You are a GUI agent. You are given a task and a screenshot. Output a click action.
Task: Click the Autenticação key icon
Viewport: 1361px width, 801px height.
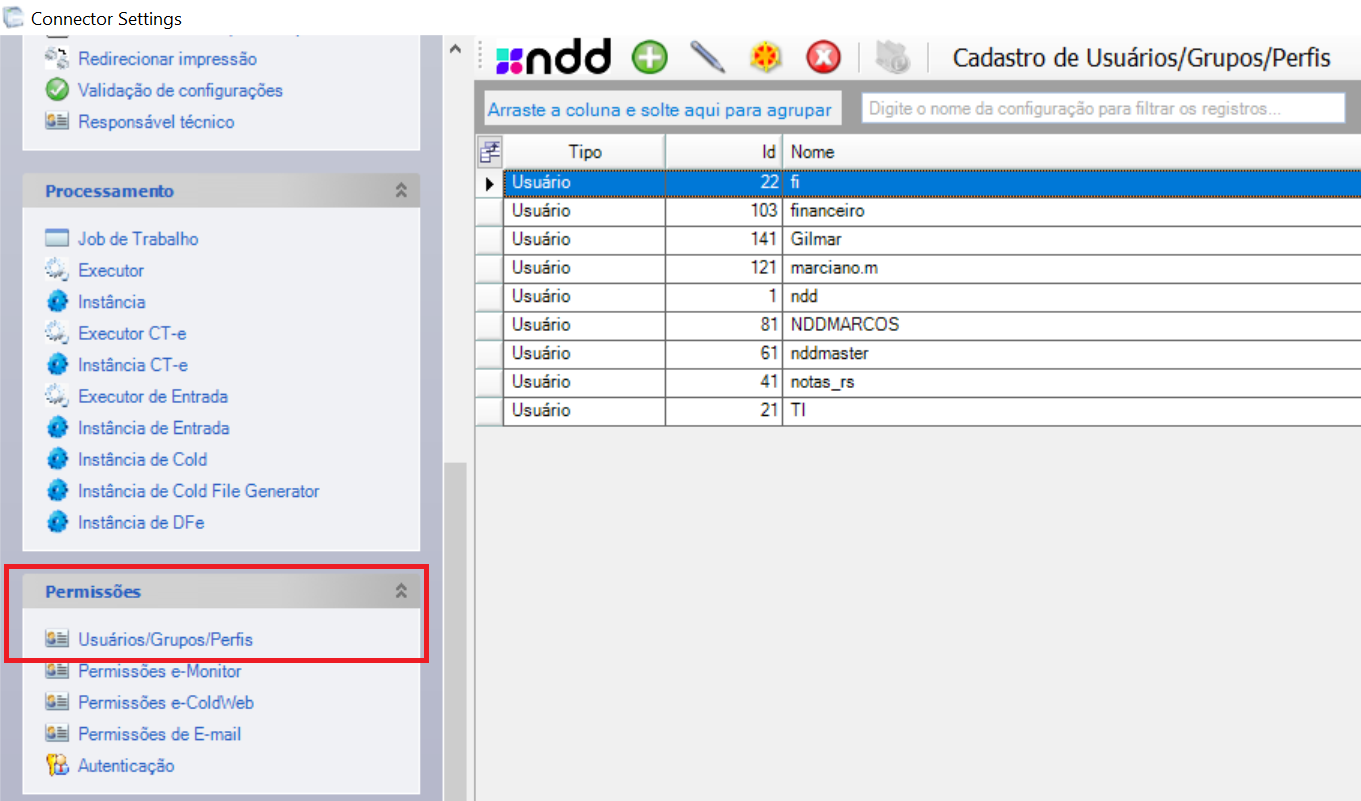click(57, 765)
